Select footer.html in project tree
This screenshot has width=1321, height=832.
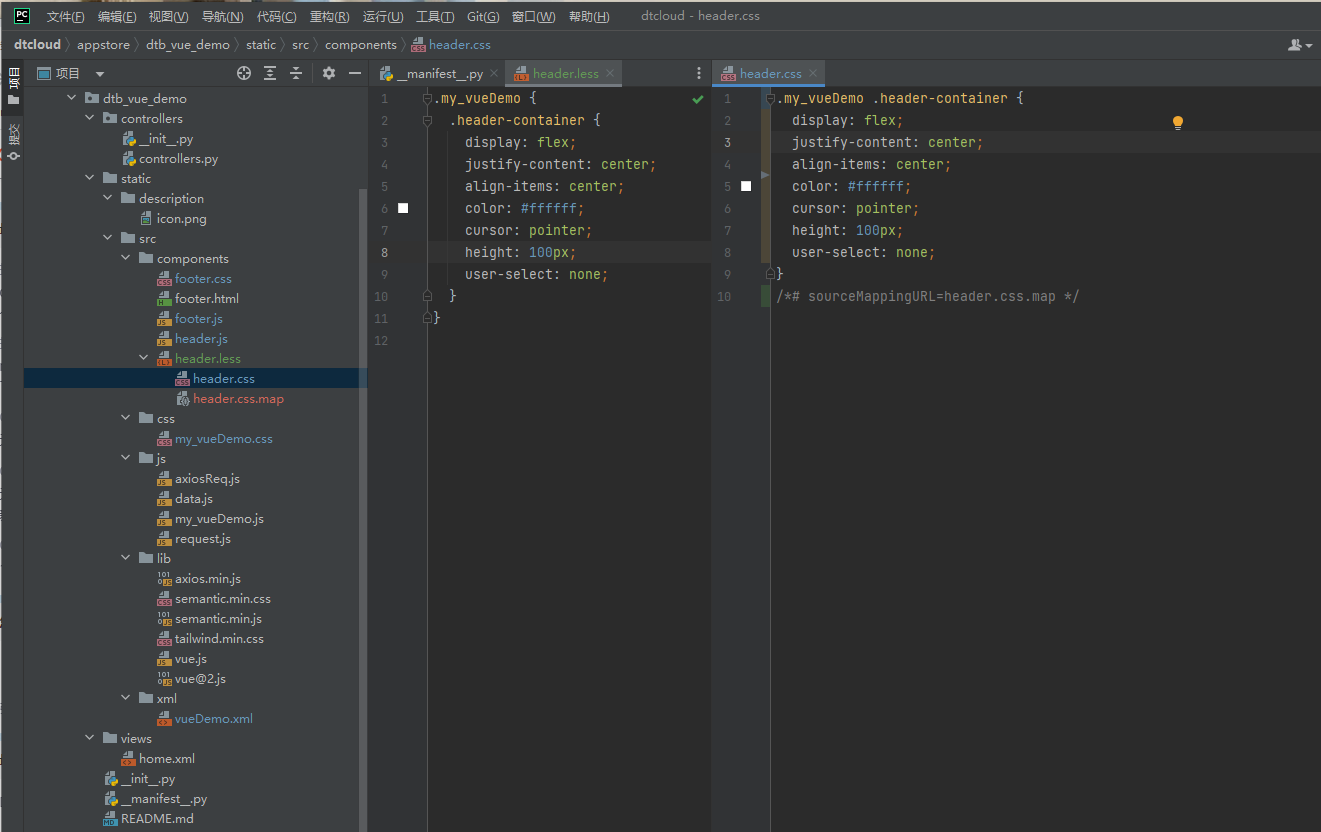tap(206, 298)
